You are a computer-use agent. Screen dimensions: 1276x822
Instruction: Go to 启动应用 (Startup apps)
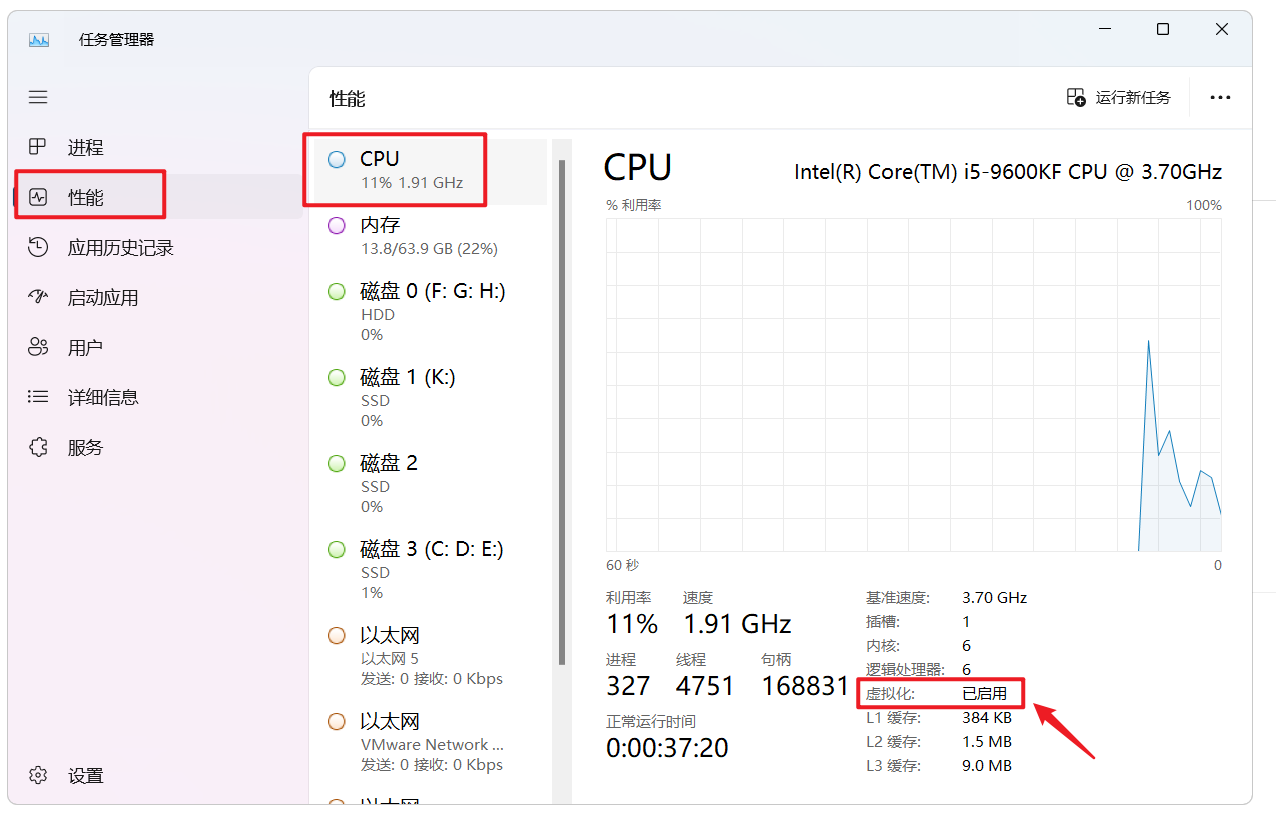tap(156, 297)
